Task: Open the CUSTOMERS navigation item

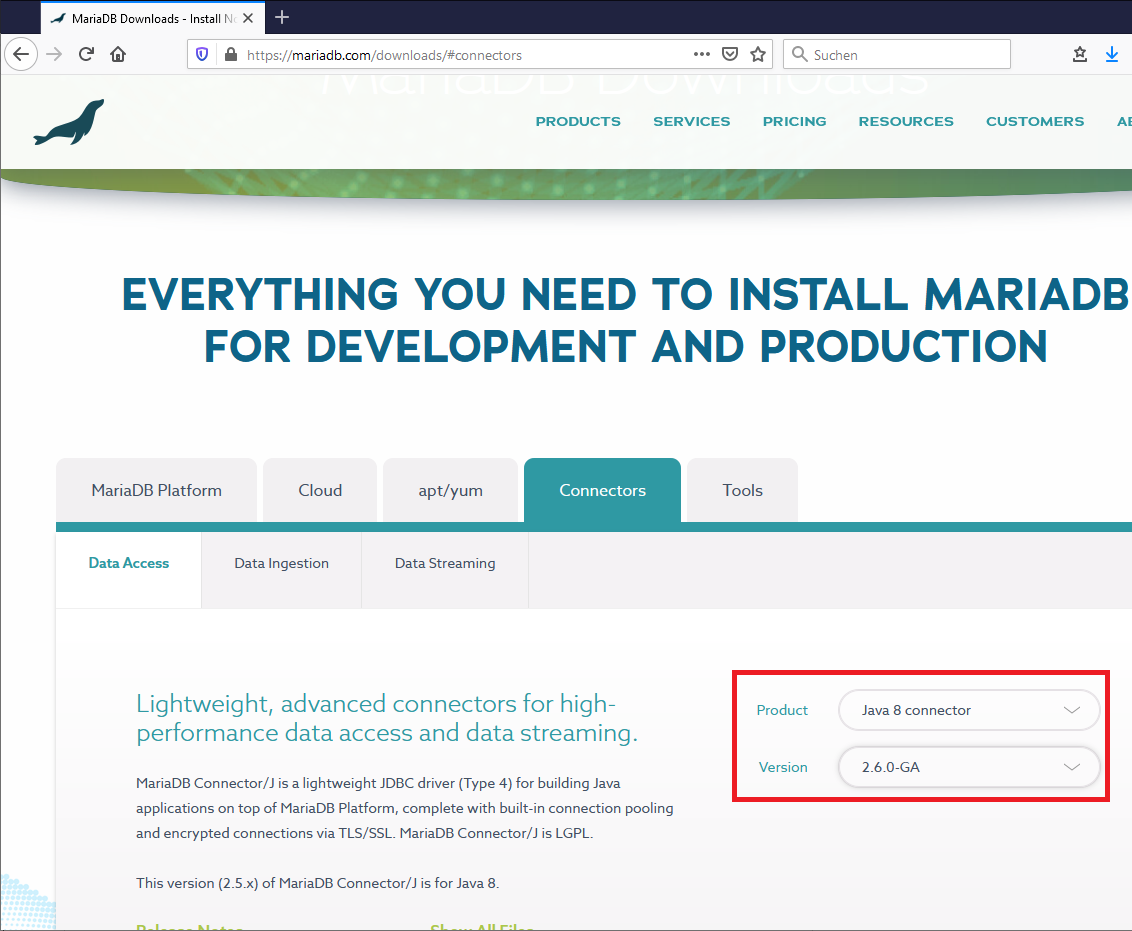Action: (1035, 121)
